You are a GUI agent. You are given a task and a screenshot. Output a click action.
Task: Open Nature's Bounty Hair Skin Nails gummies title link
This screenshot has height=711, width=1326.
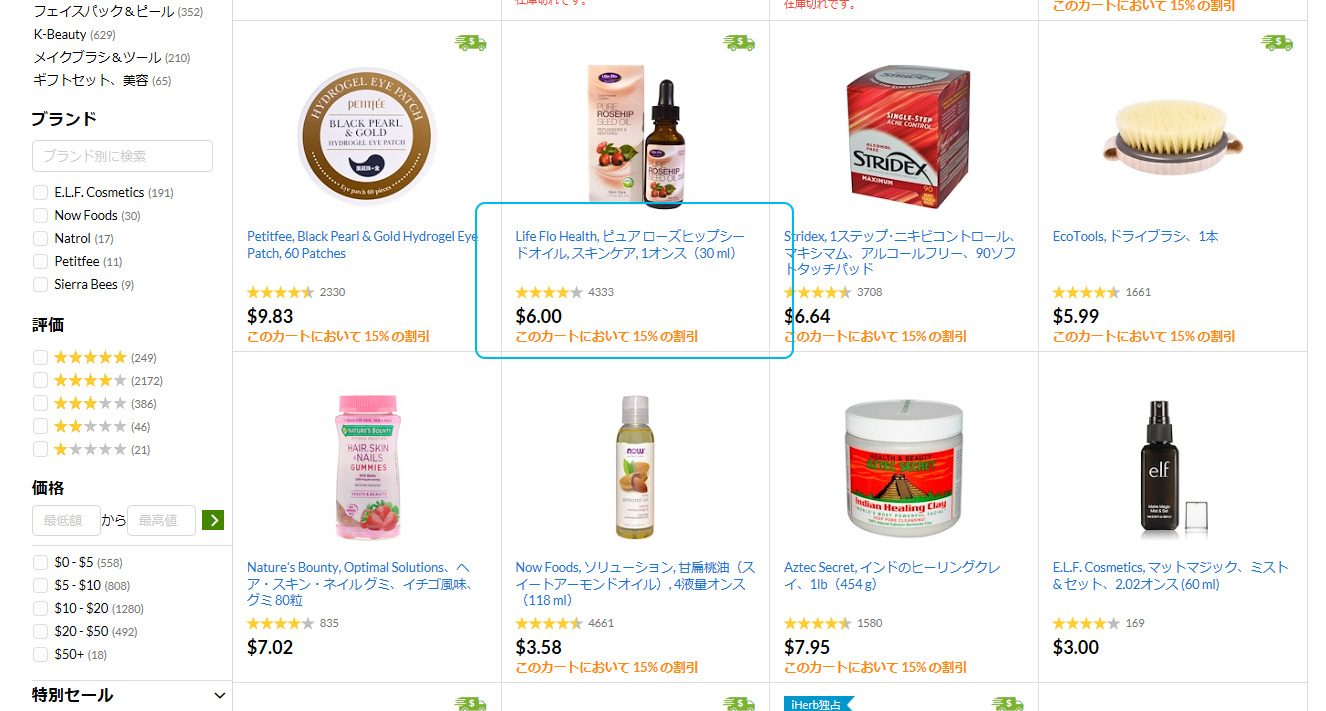(x=360, y=583)
